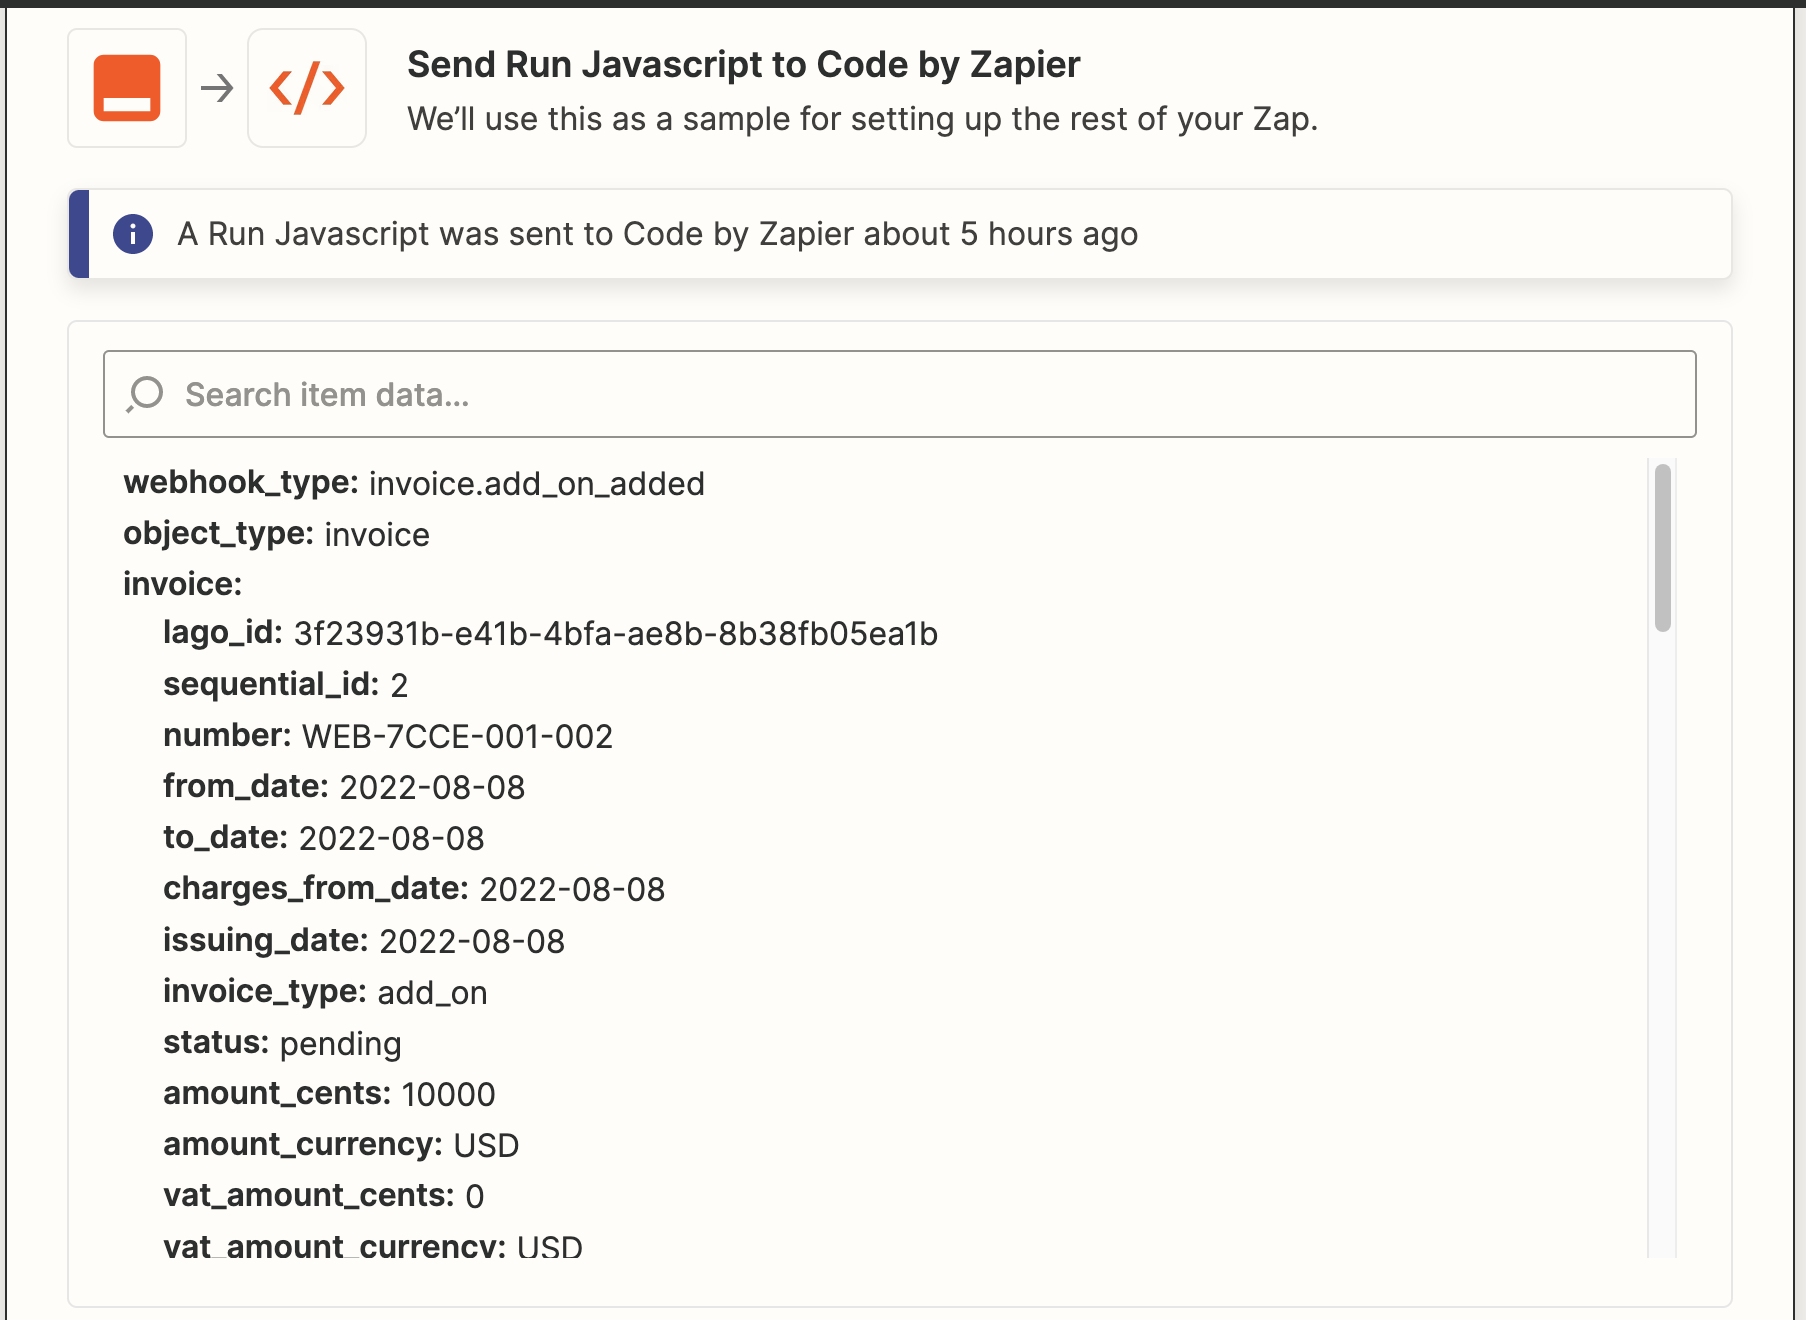Screen dimensions: 1806x1320
Task: Select the webhook_type row
Action: tap(414, 483)
